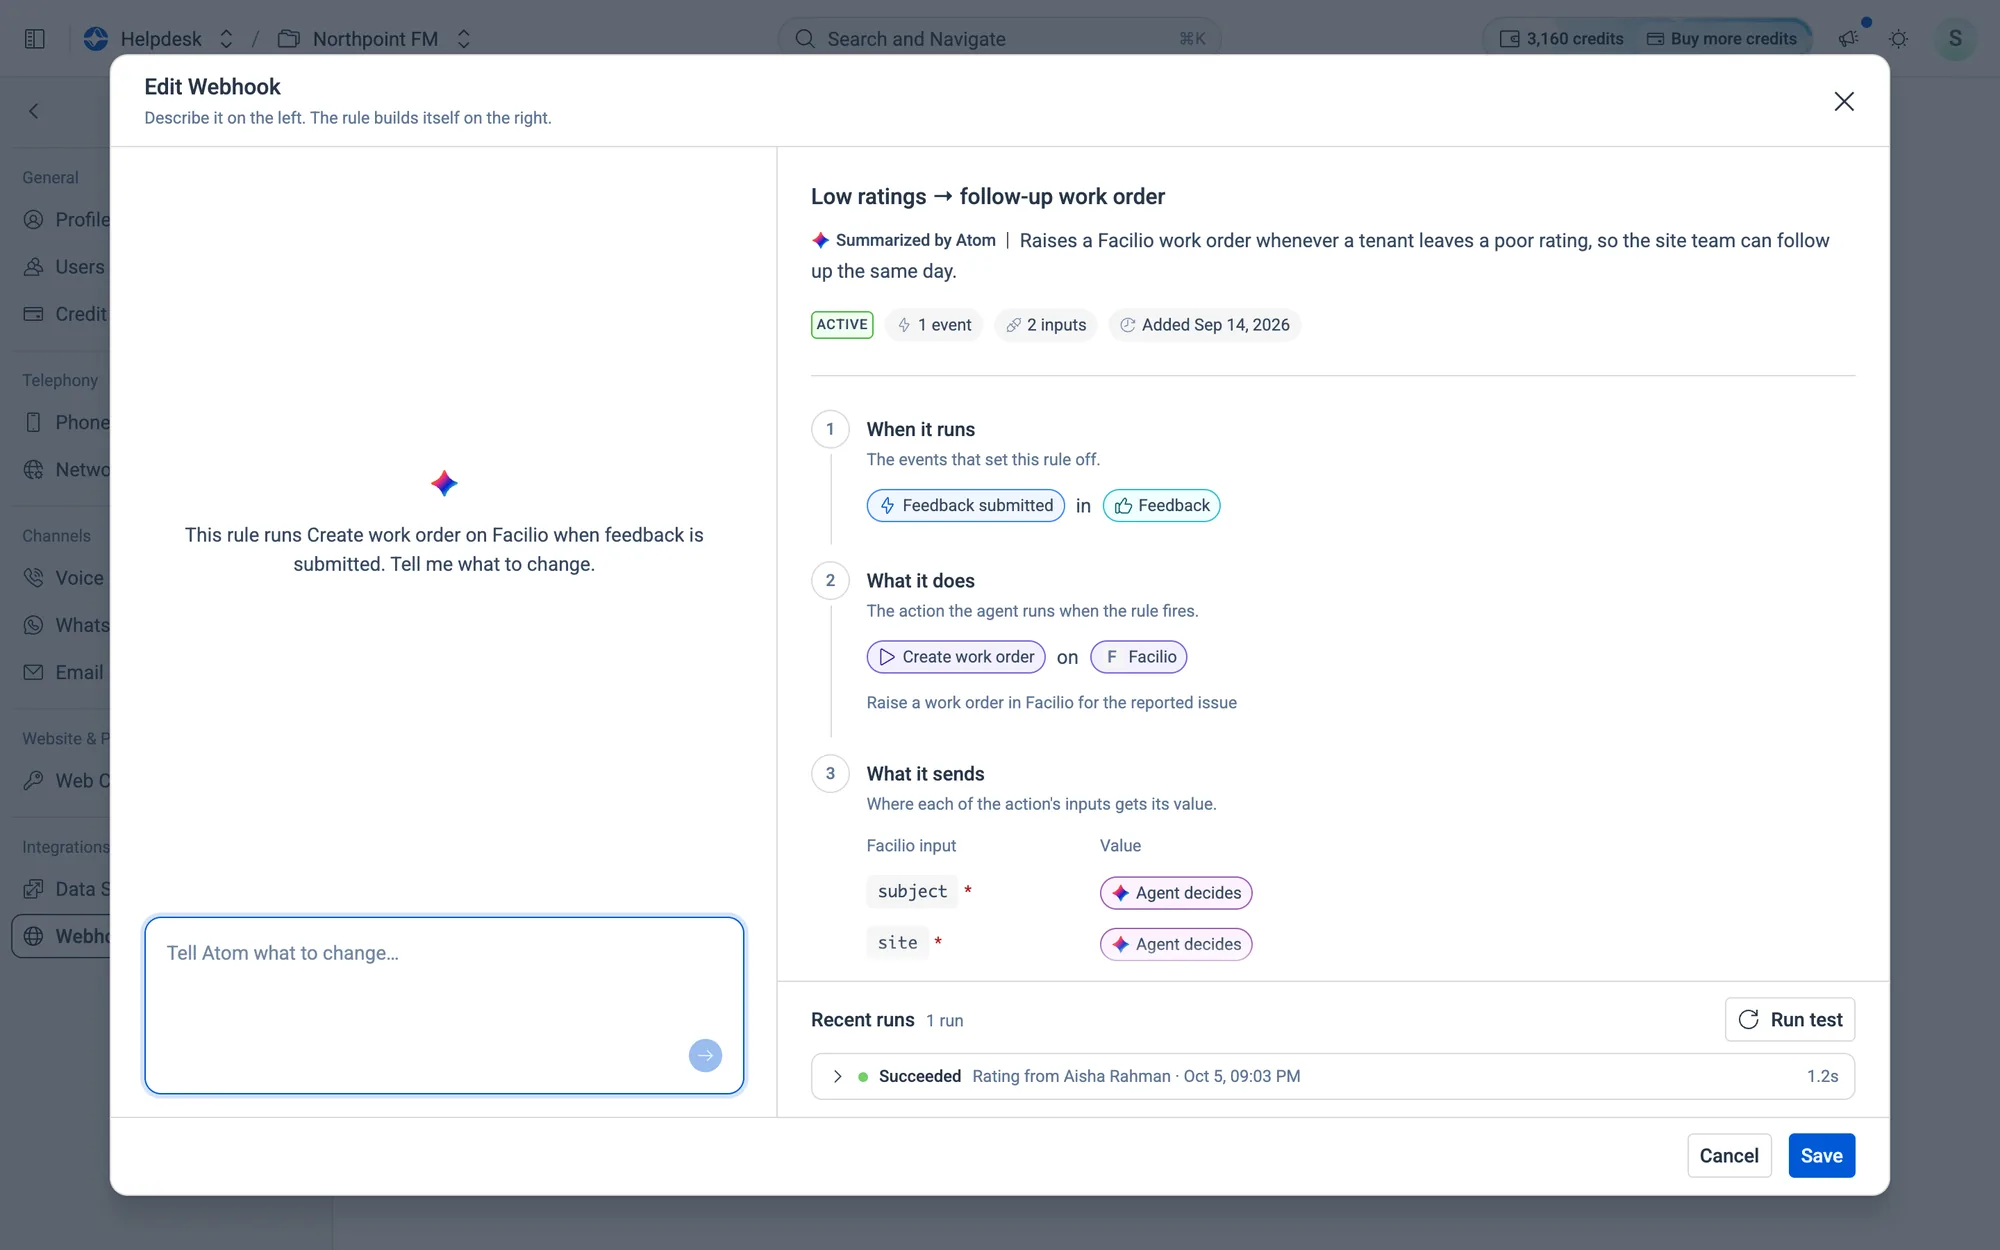The height and width of the screenshot is (1250, 2000).
Task: Click the Low ratings rule title
Action: point(988,197)
